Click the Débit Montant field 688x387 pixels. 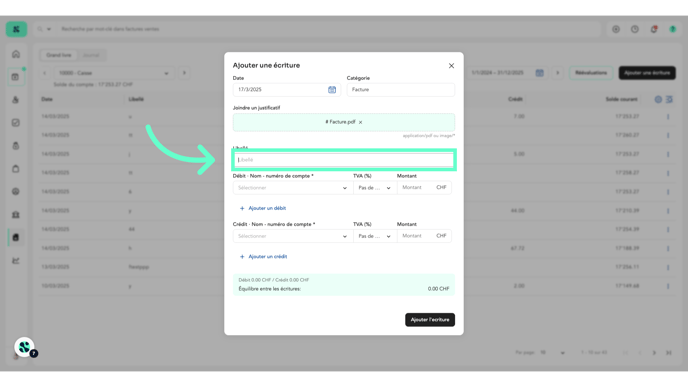pos(423,188)
